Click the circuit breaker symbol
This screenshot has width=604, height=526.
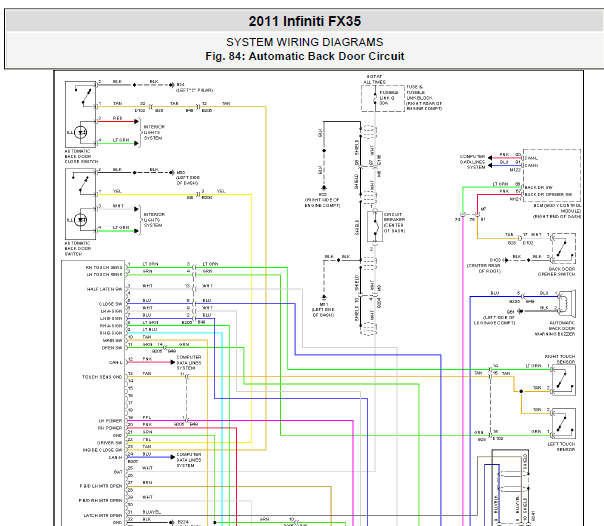(x=375, y=226)
